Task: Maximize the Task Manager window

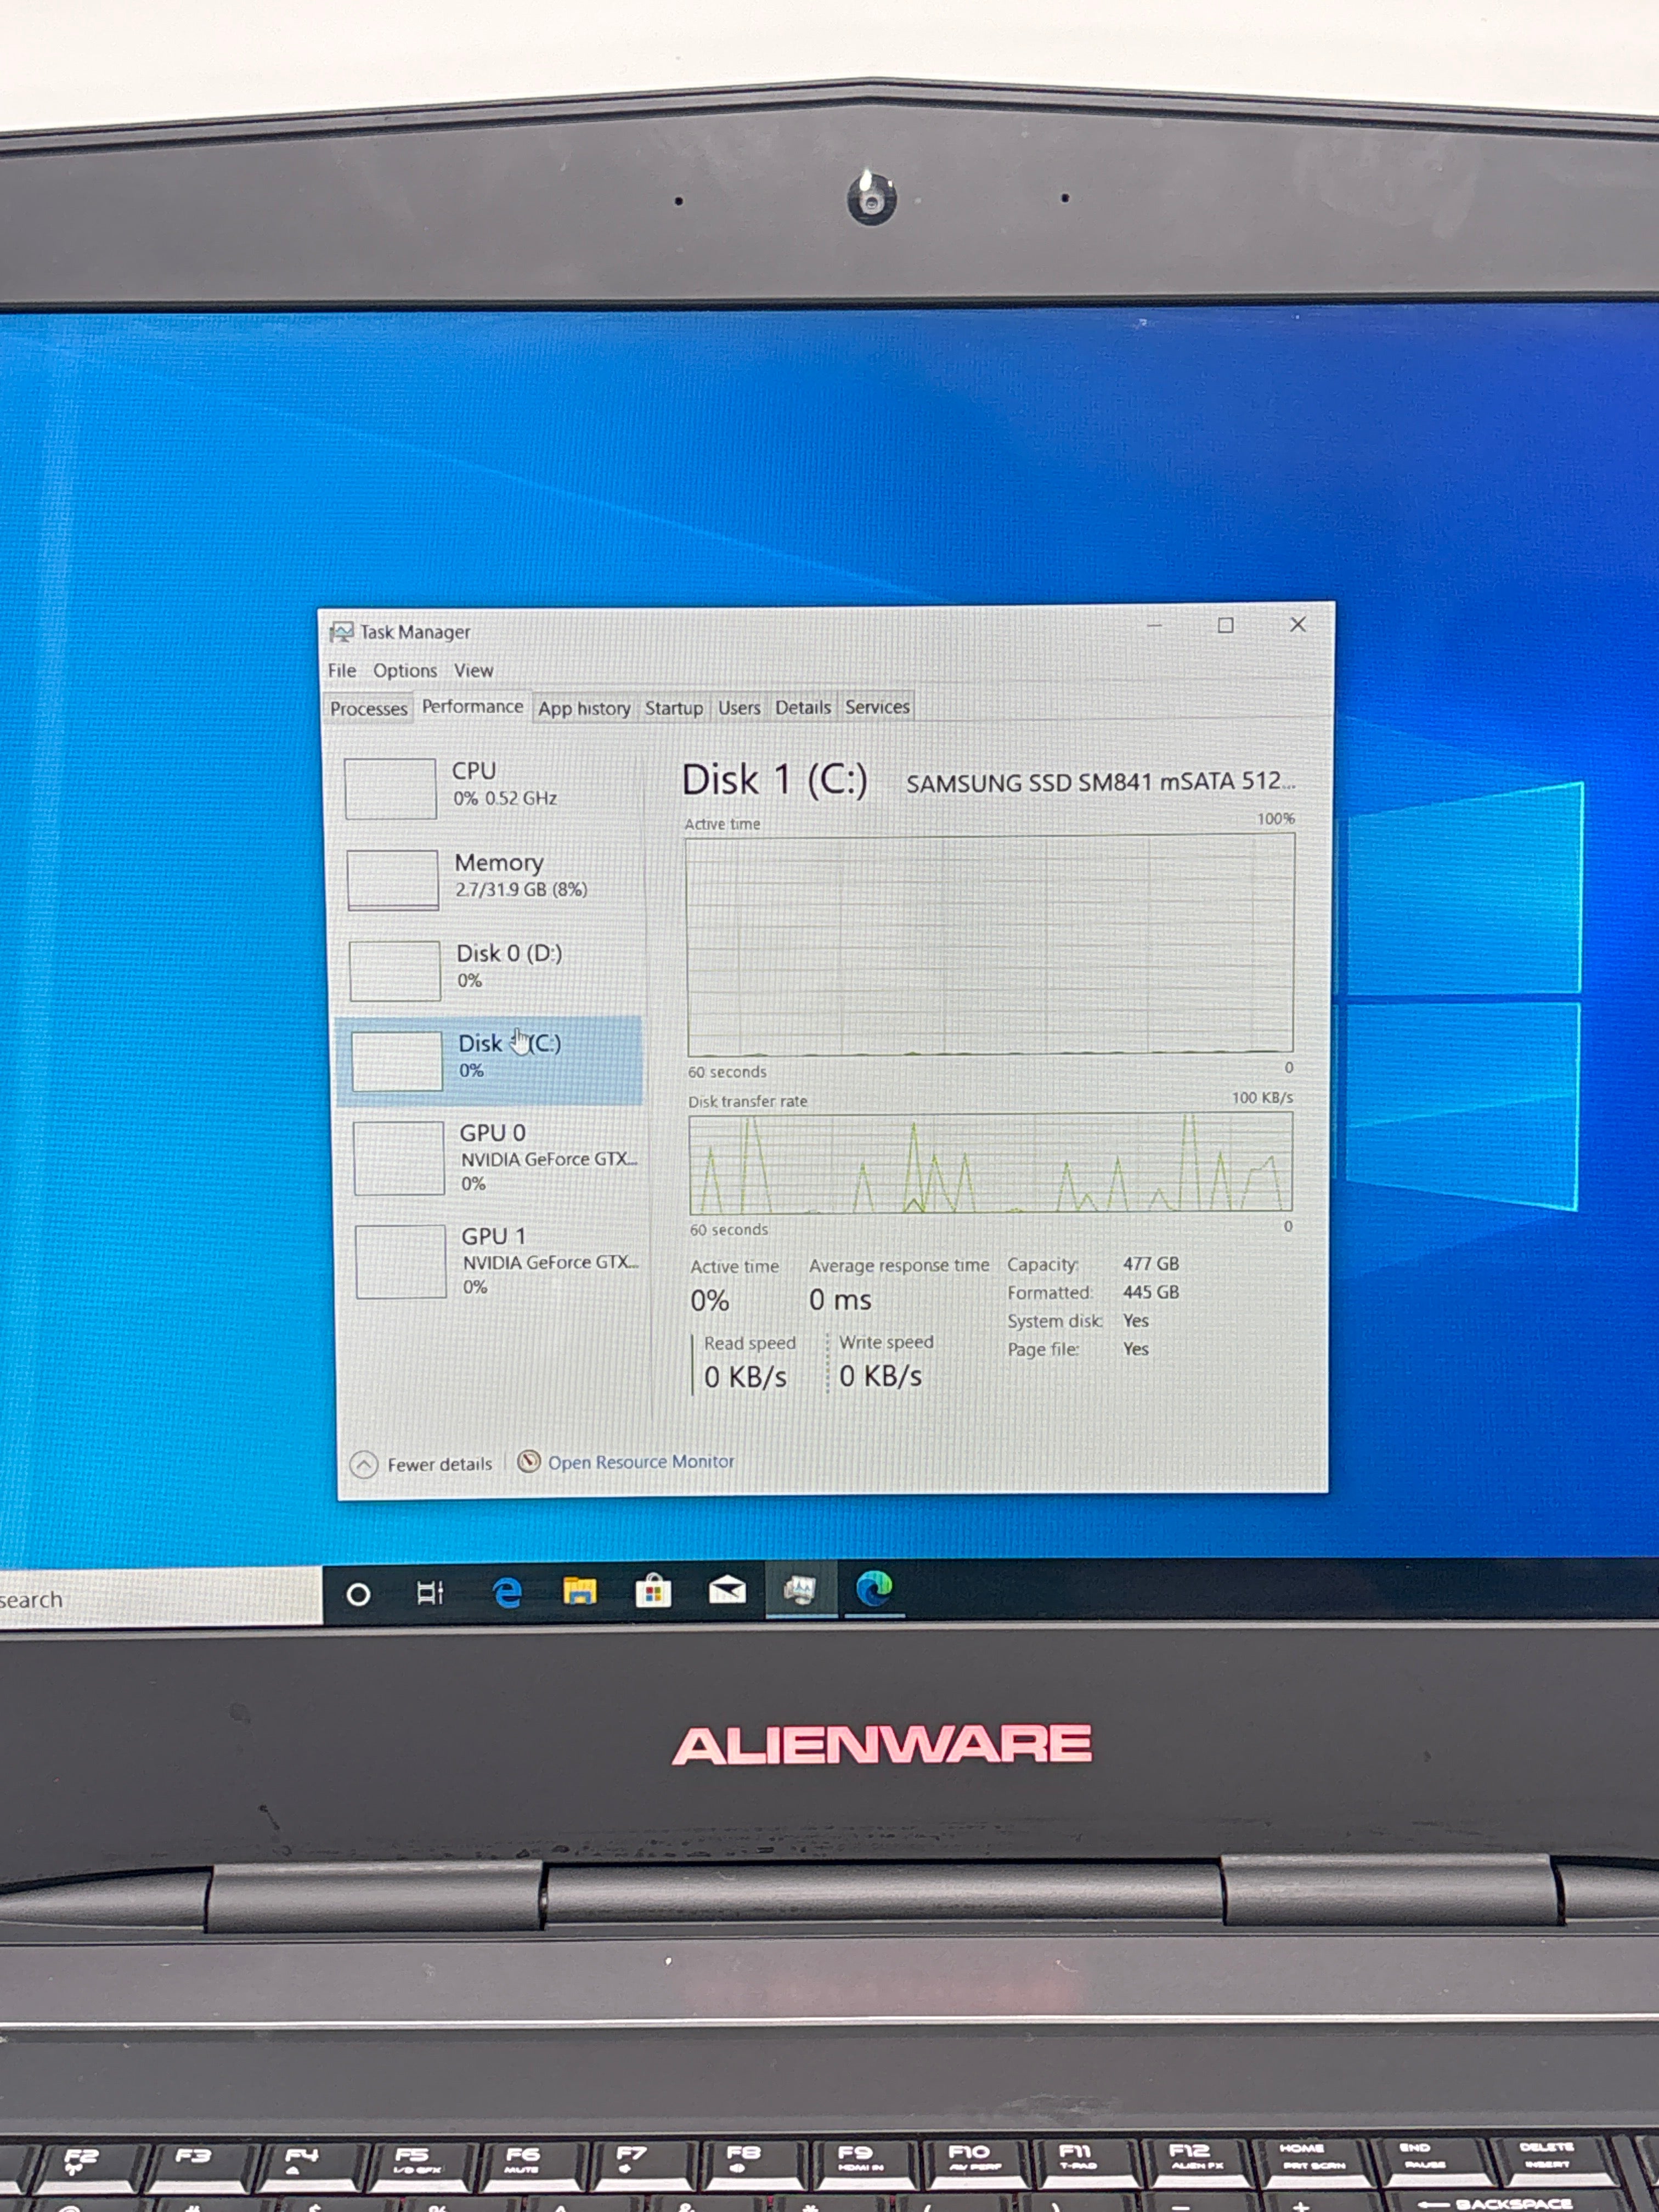Action: coord(1225,626)
